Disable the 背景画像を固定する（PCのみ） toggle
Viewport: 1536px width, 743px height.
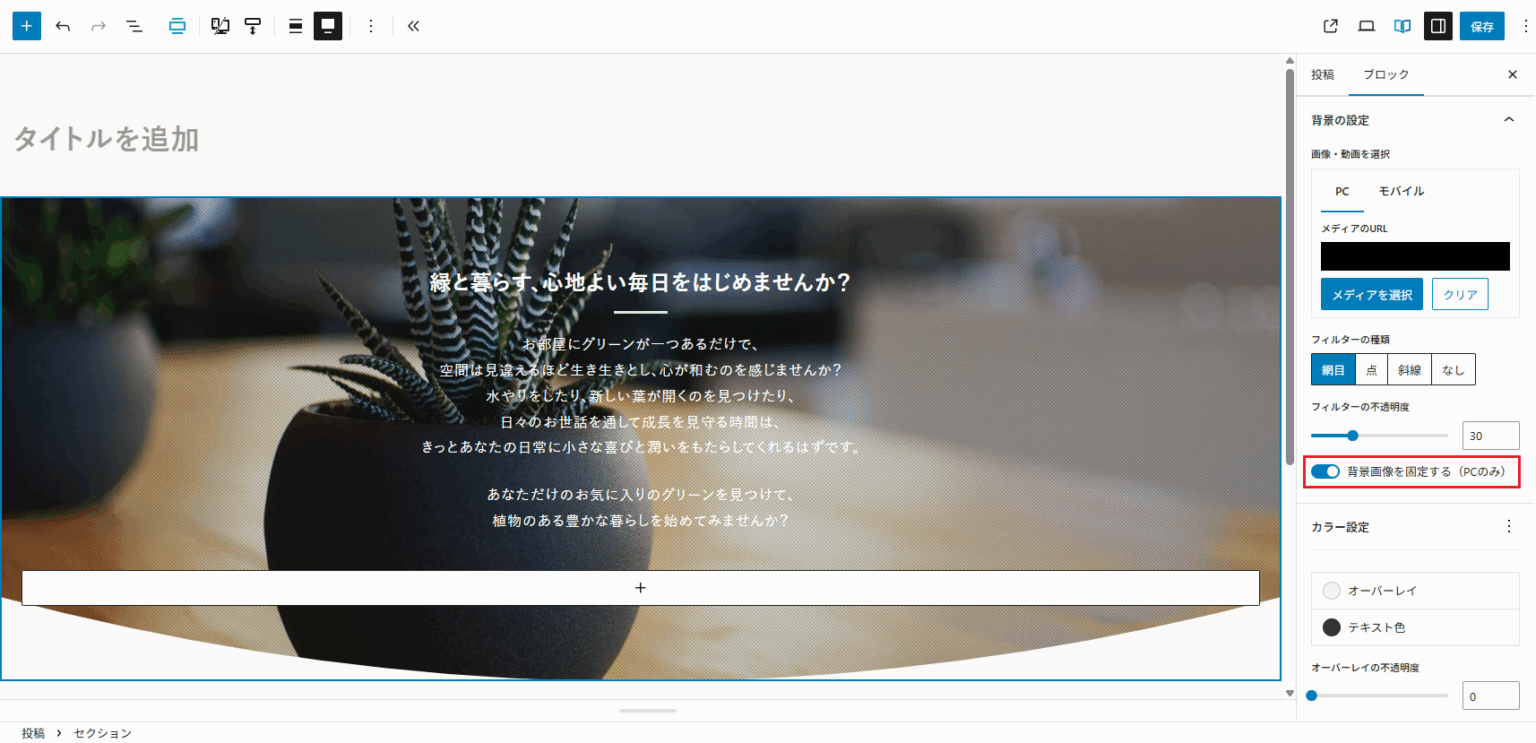point(1325,471)
